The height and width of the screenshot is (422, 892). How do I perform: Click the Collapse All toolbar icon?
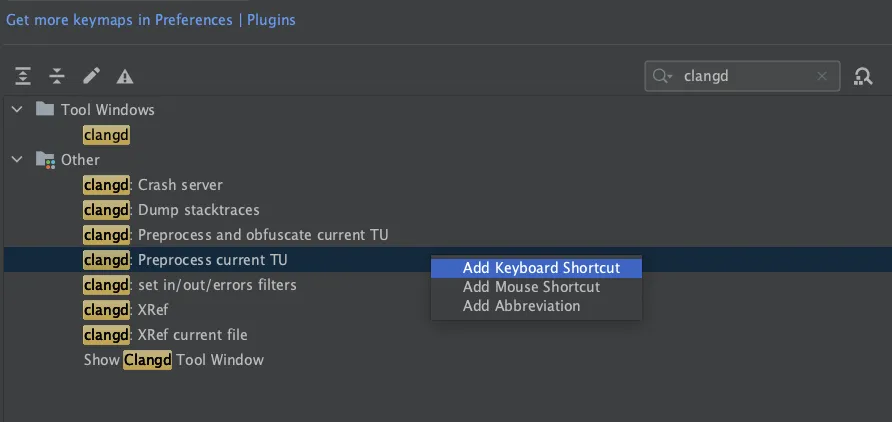(x=57, y=76)
